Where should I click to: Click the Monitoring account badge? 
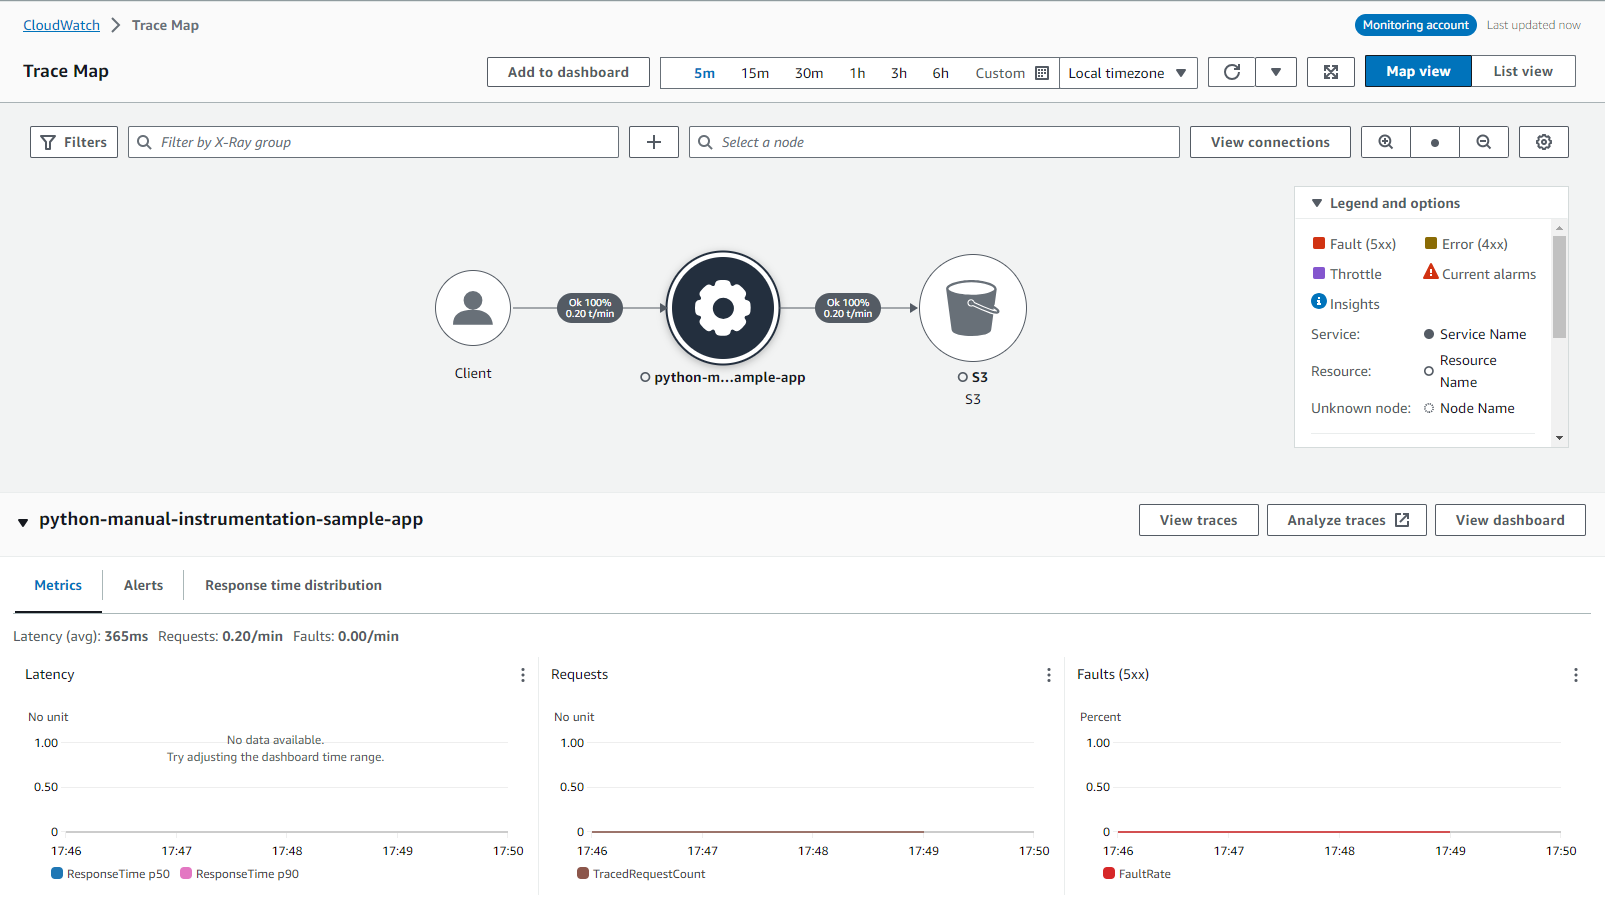tap(1416, 25)
